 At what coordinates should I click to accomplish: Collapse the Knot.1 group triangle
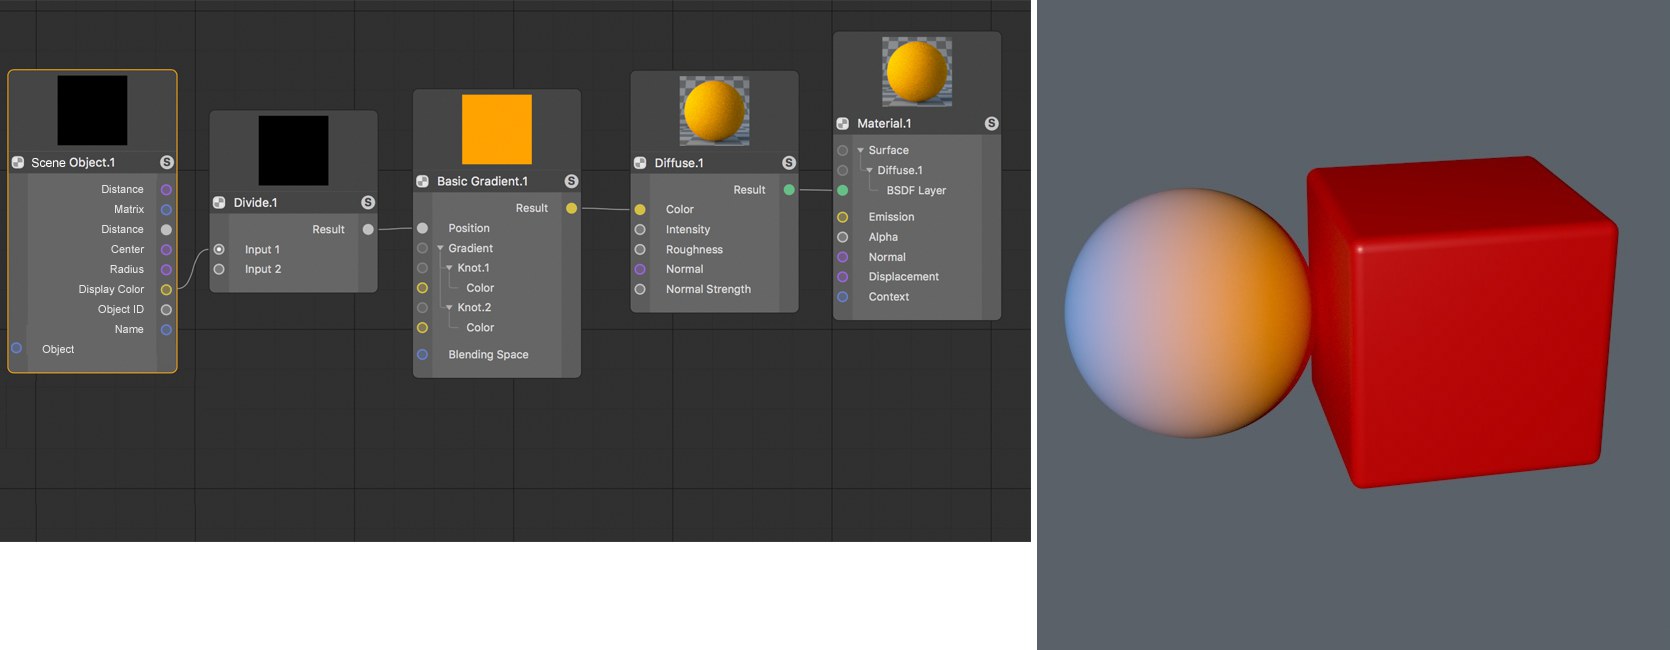pos(449,268)
